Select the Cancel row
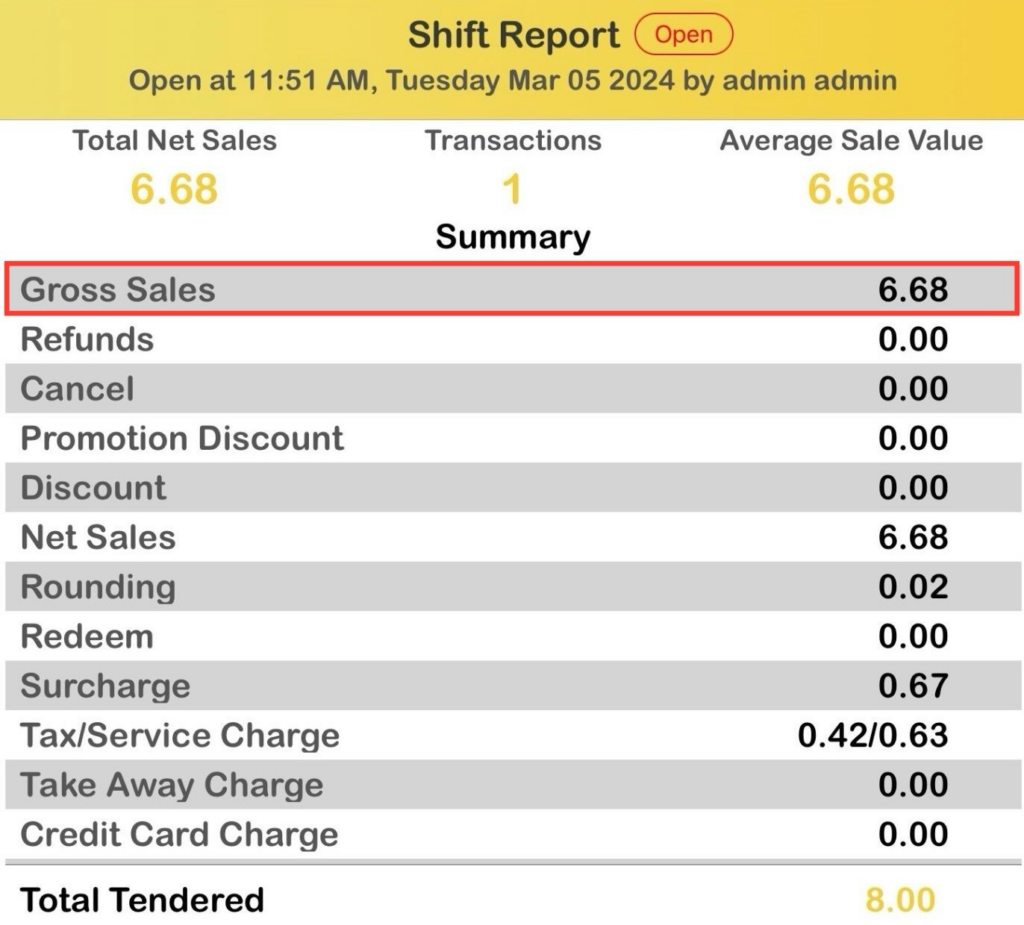The width and height of the screenshot is (1024, 925). (512, 389)
